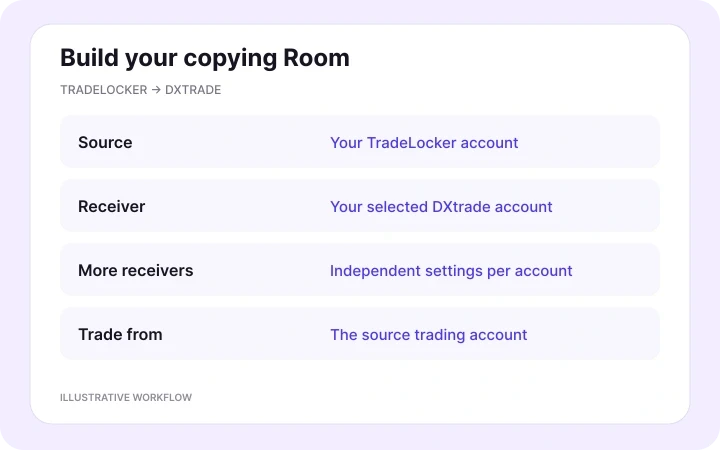Click the 'ILLUSTRATIVE WORKFLOW' caption
720x450 pixels.
point(126,397)
